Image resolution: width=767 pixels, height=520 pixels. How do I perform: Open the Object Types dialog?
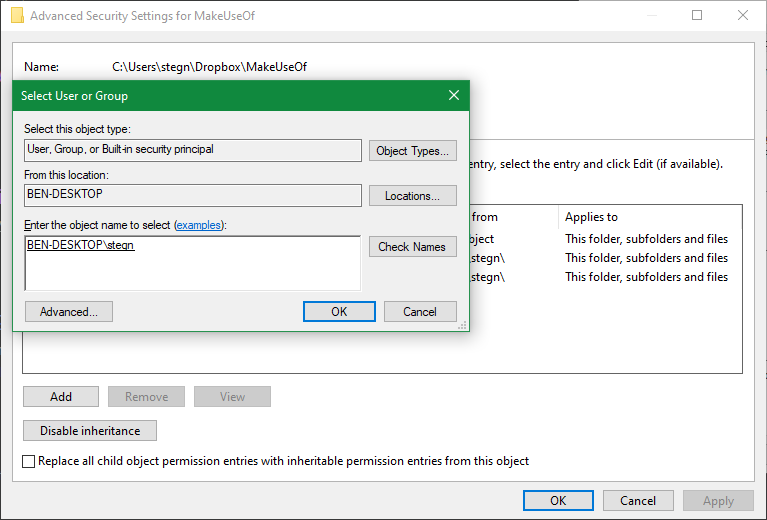[412, 151]
